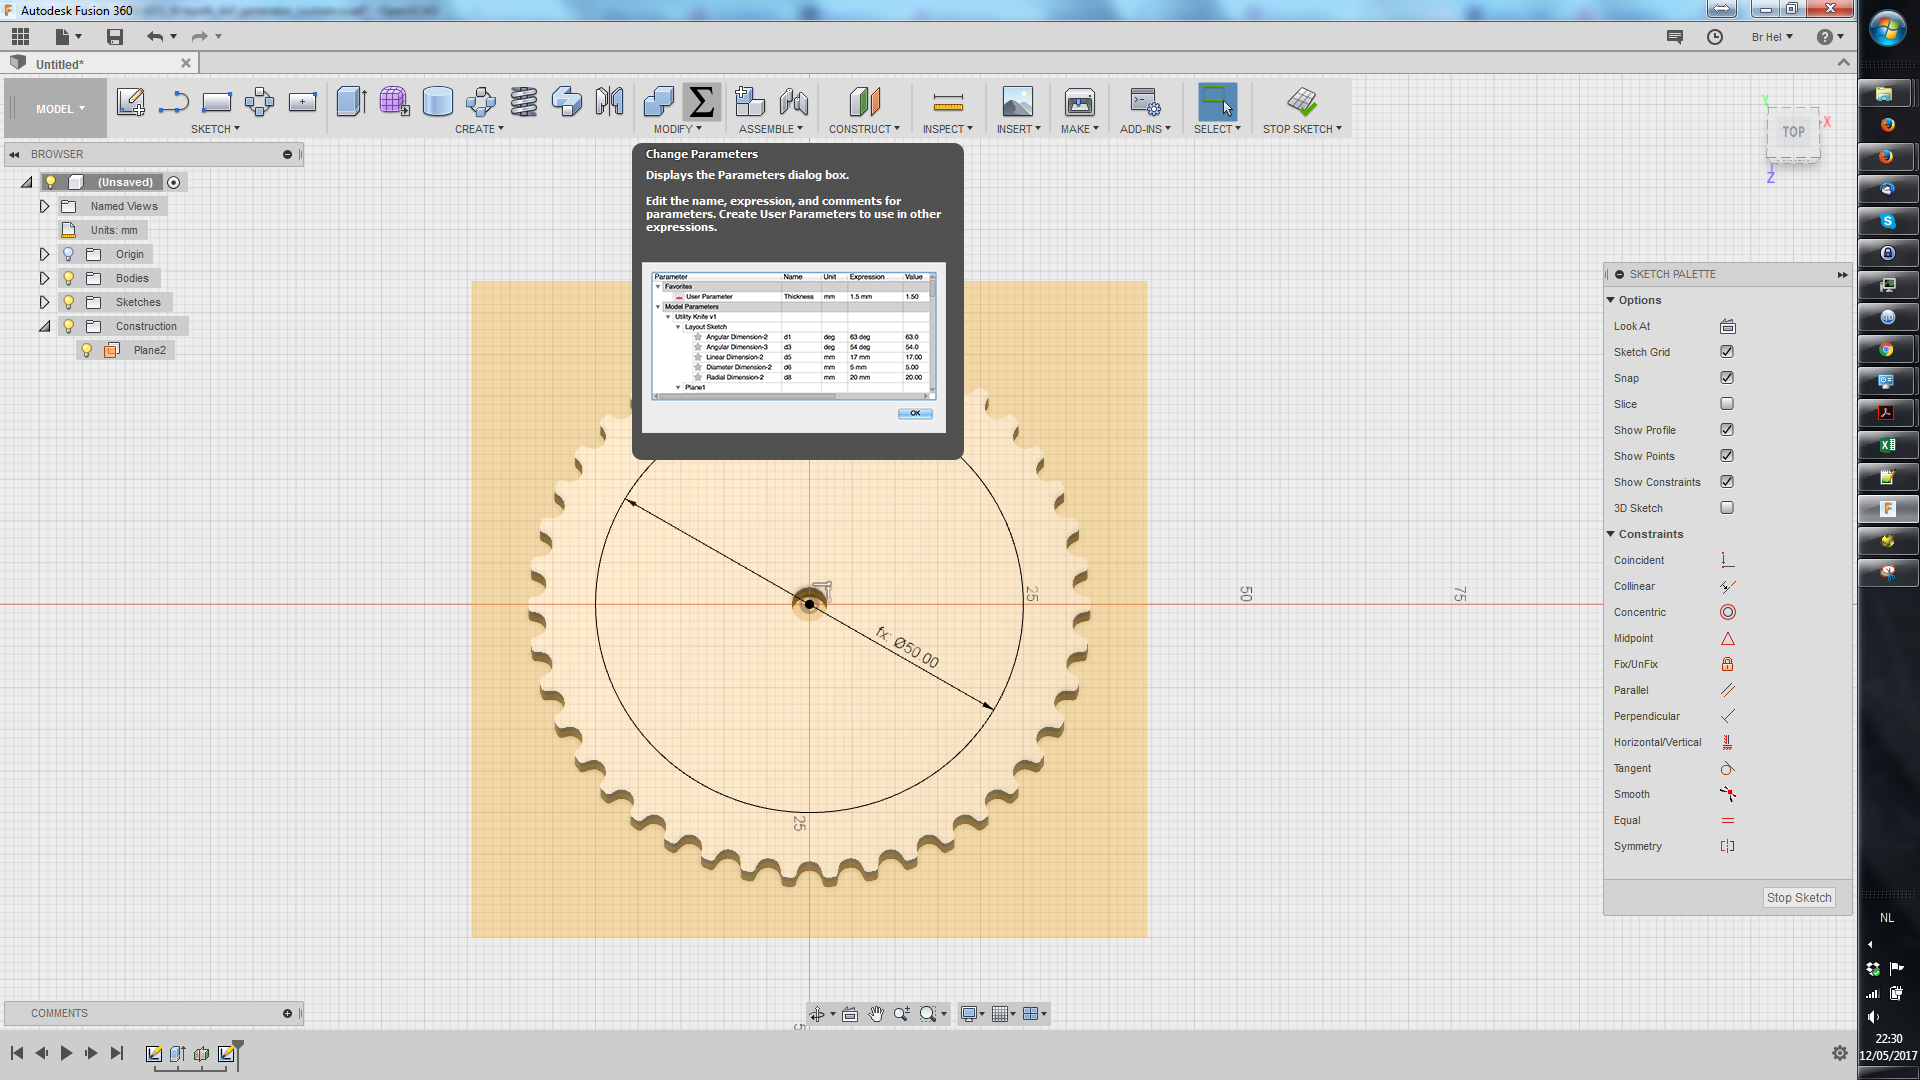
Task: Select the Create tool in toolbar
Action: click(479, 128)
